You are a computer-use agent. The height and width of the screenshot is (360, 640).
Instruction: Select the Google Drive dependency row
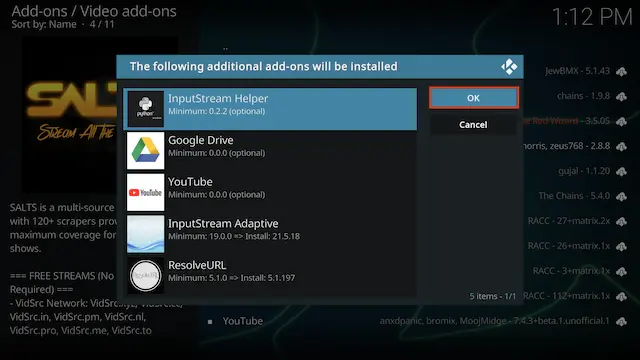pyautogui.click(x=270, y=151)
